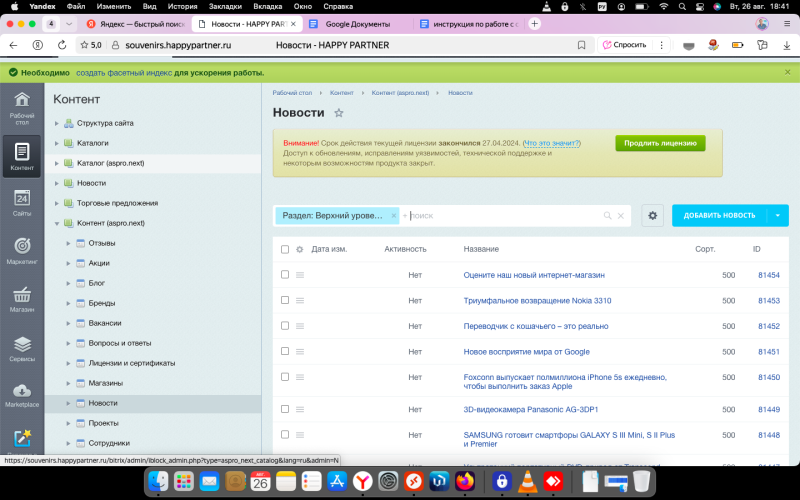
Task: Open news item Триумфальное возвращение Nokia 3310
Action: tap(537, 301)
